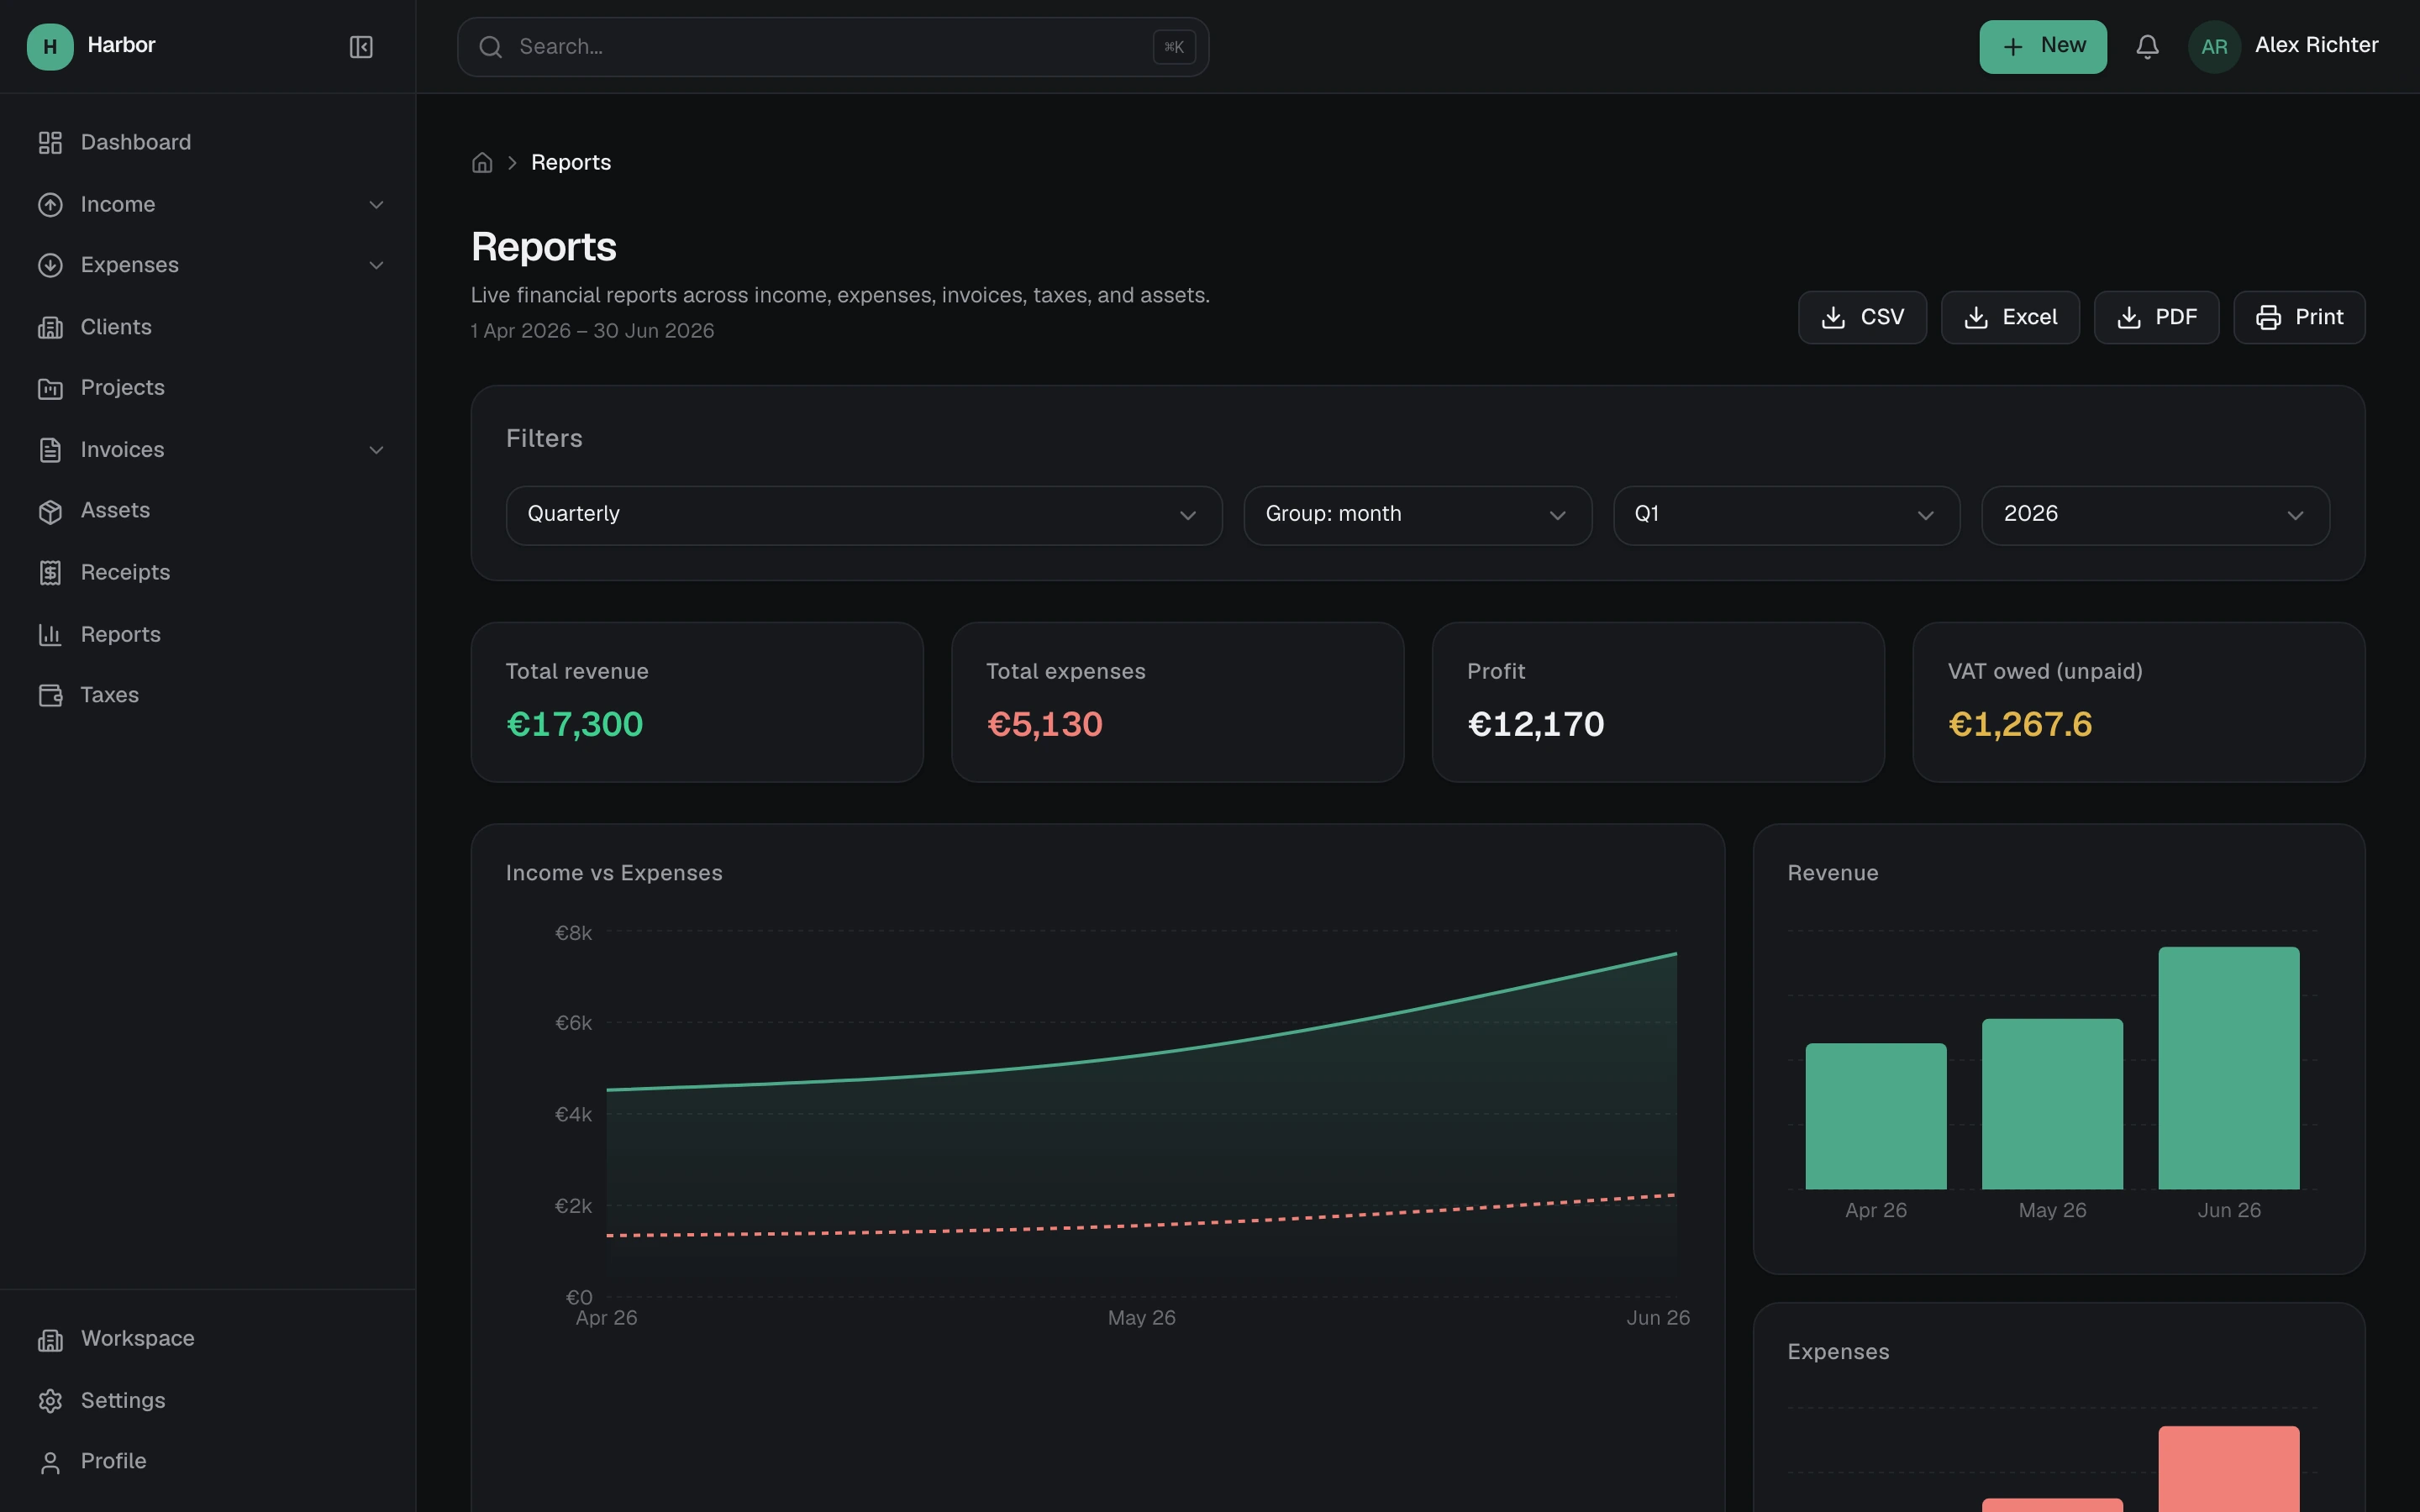The width and height of the screenshot is (2420, 1512).
Task: Collapse the sidebar panel icon
Action: [x=361, y=47]
